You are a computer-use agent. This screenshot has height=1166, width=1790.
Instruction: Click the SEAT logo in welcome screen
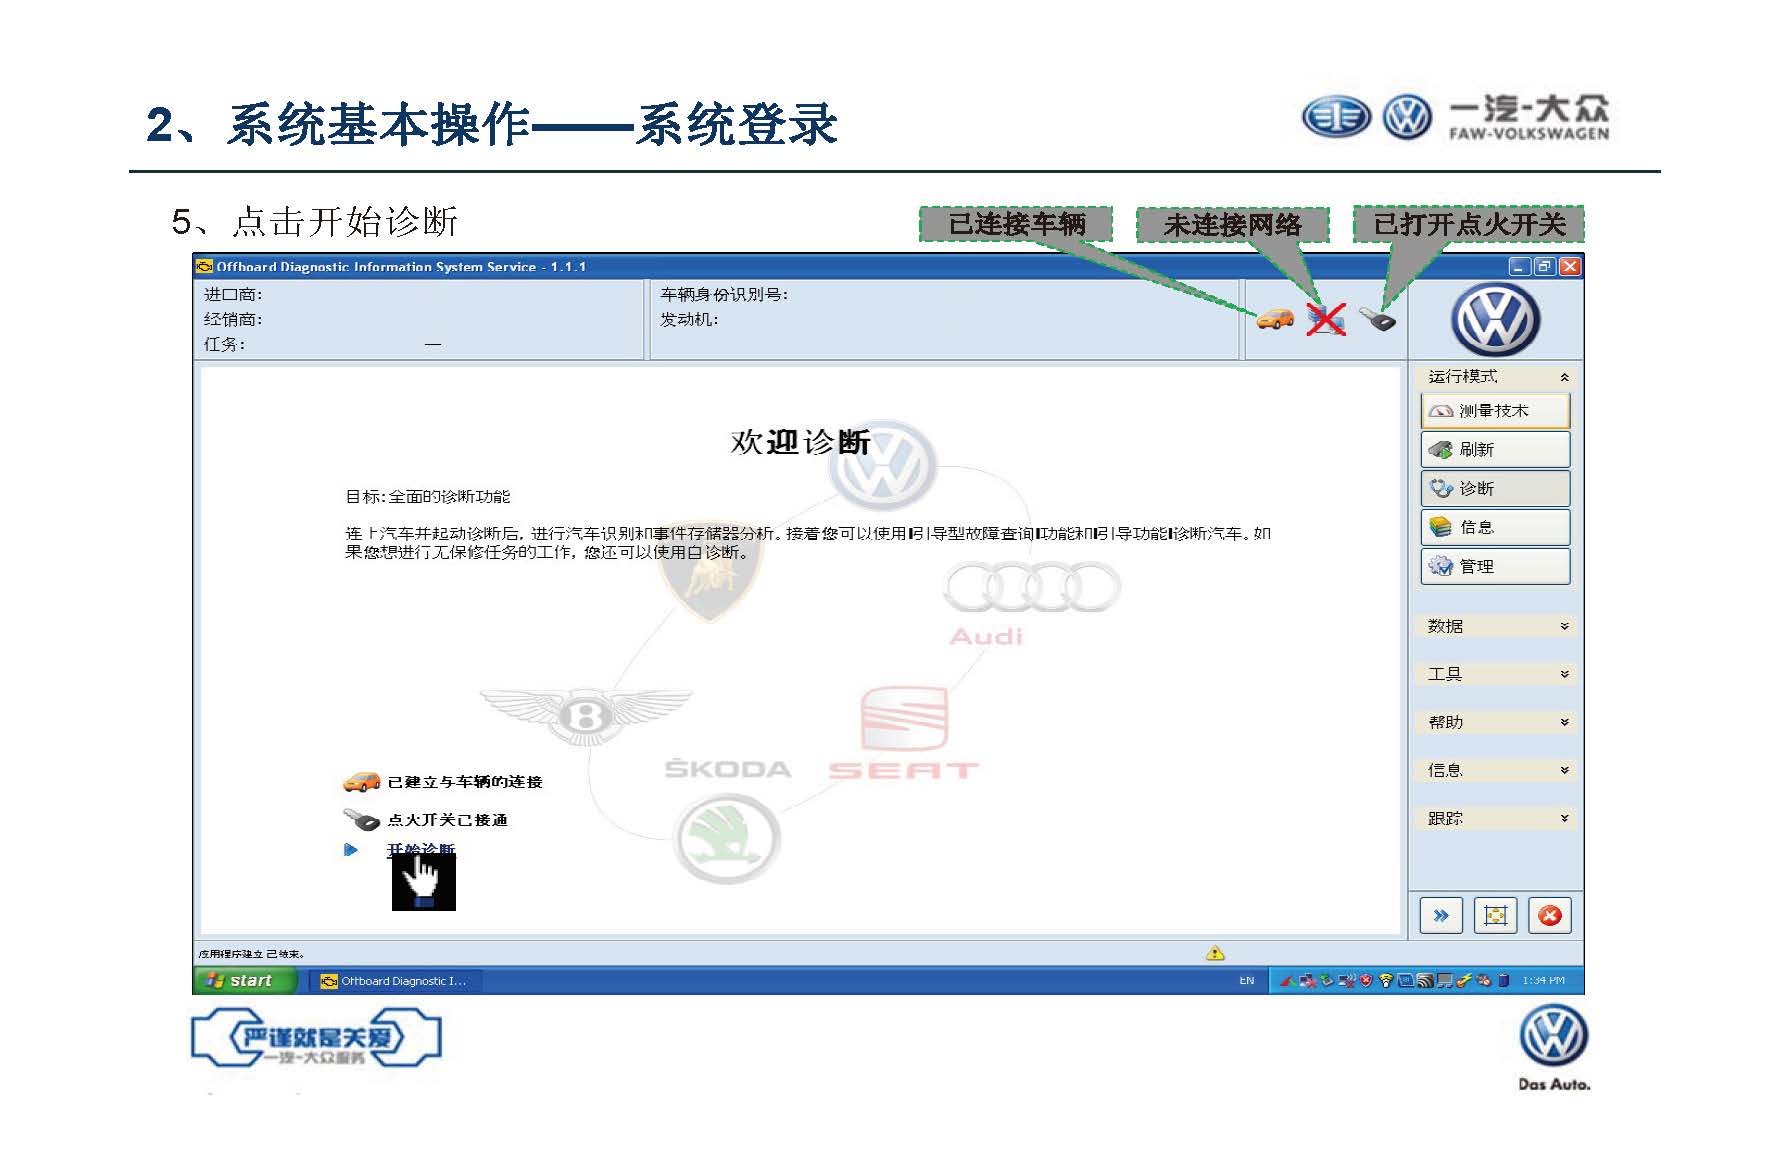click(904, 733)
